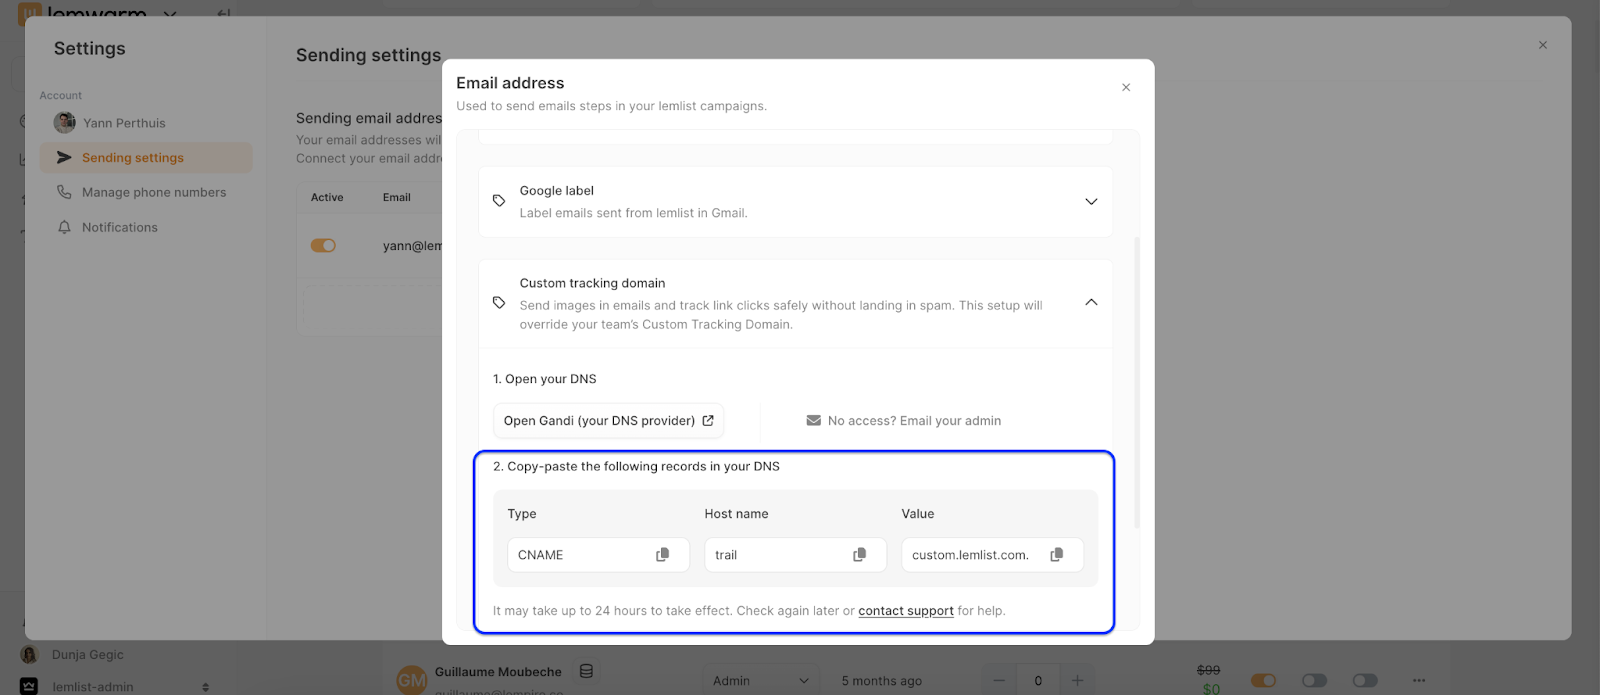Image resolution: width=1600 pixels, height=695 pixels.
Task: Click the envelope icon beside No access
Action: [814, 421]
